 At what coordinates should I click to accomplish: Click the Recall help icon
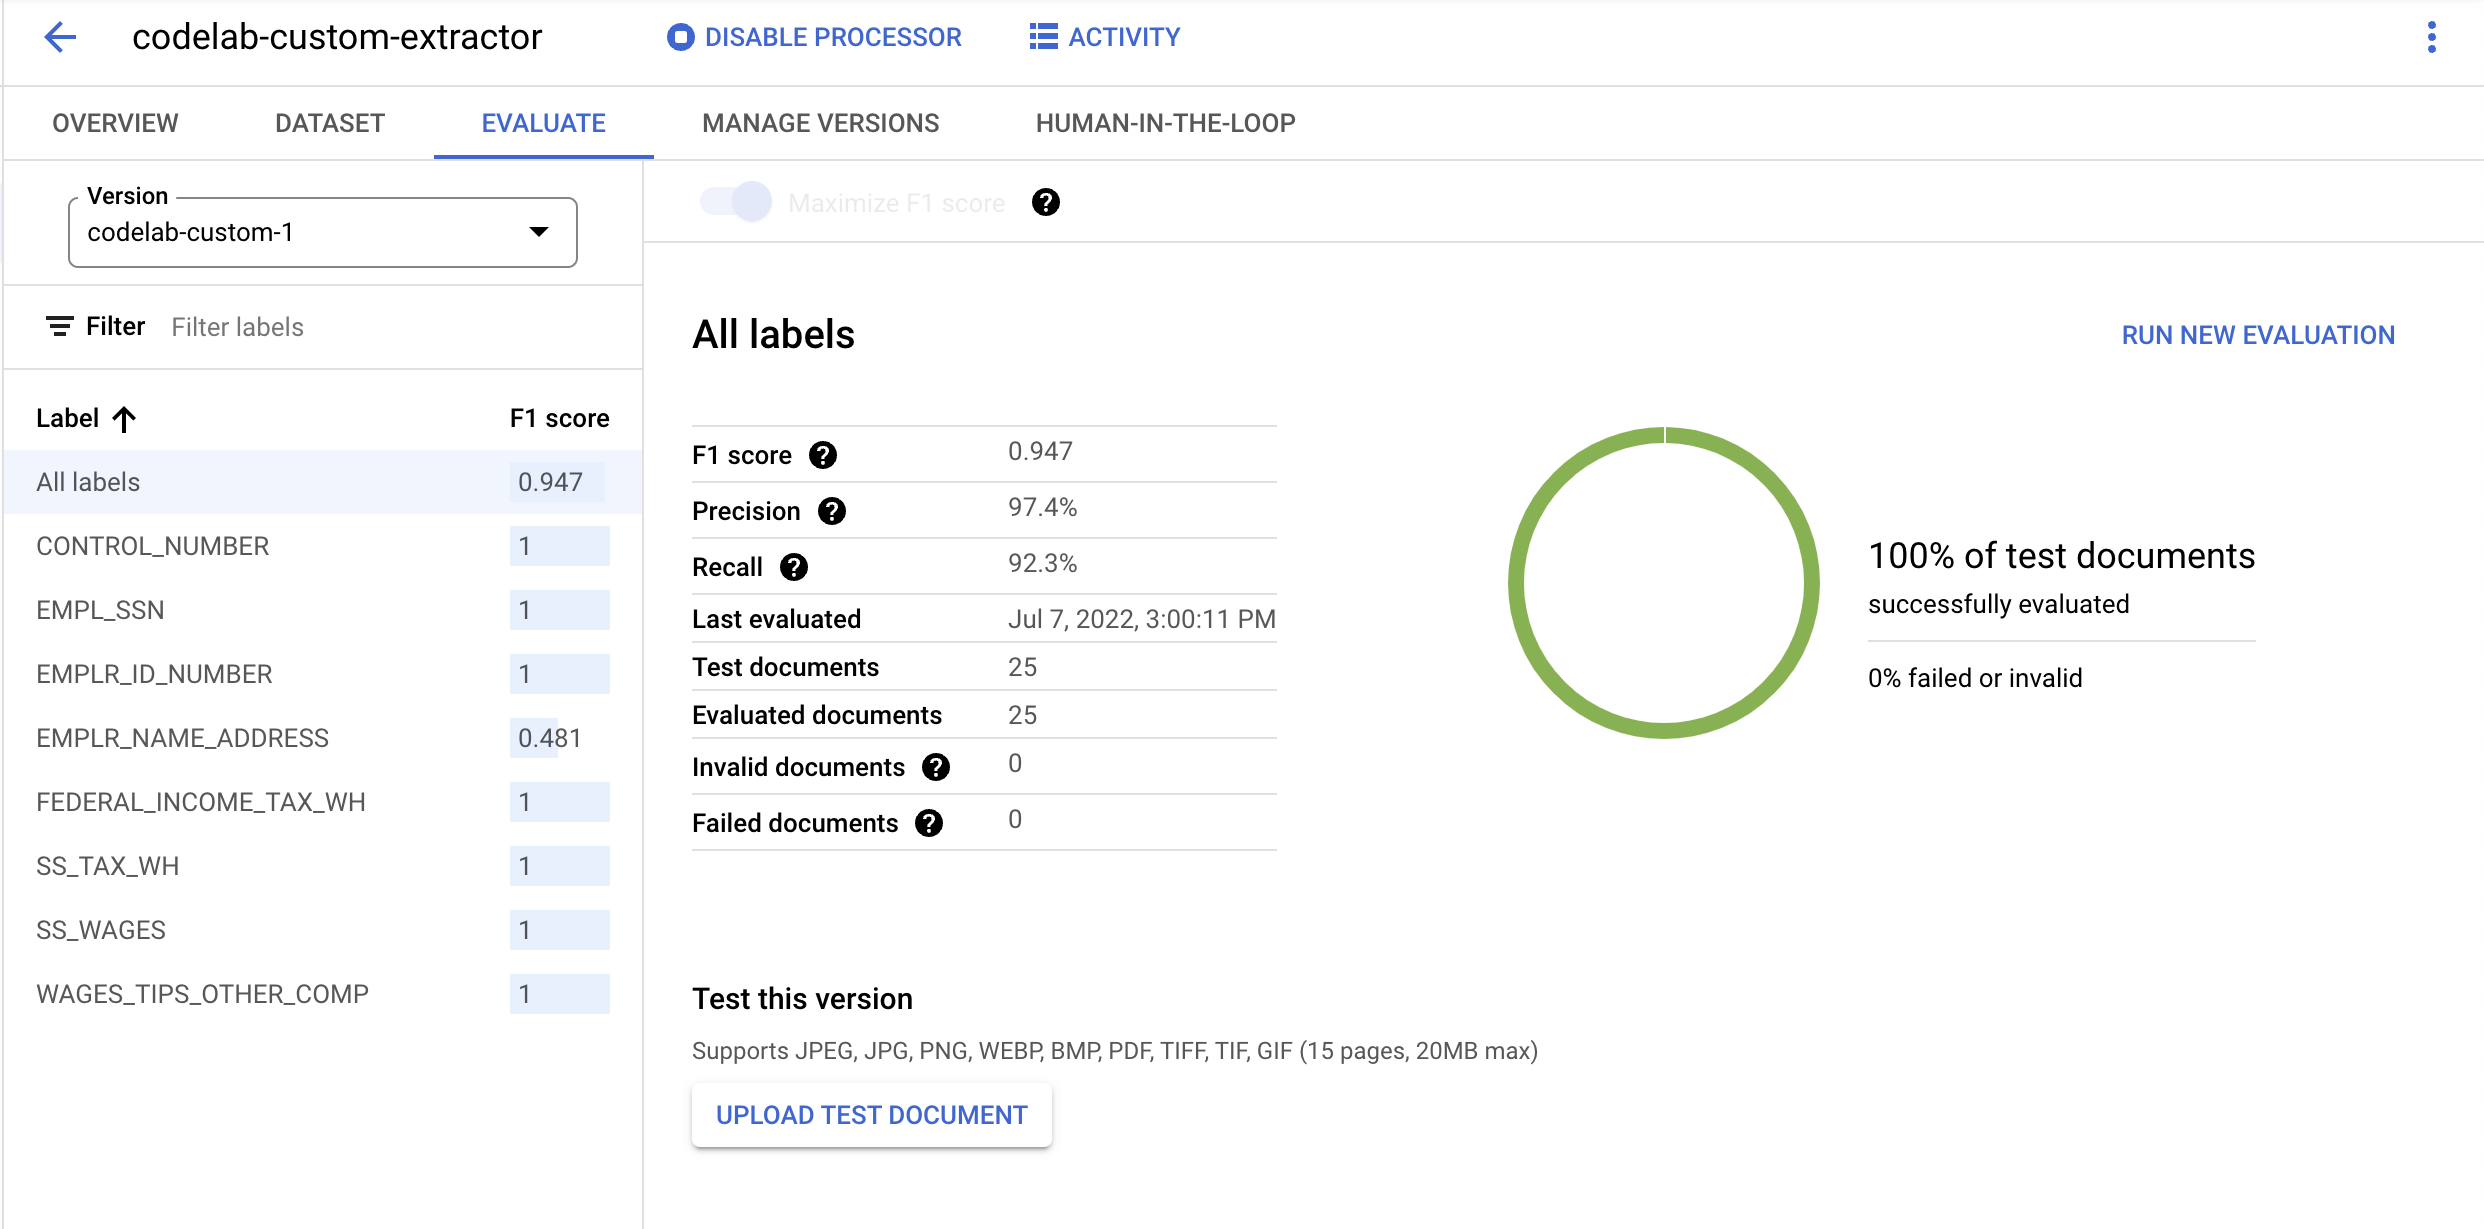793,567
